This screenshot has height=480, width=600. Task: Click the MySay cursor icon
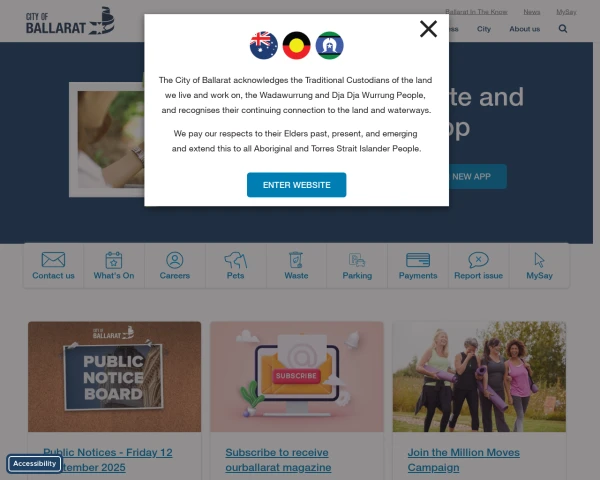pyautogui.click(x=539, y=260)
